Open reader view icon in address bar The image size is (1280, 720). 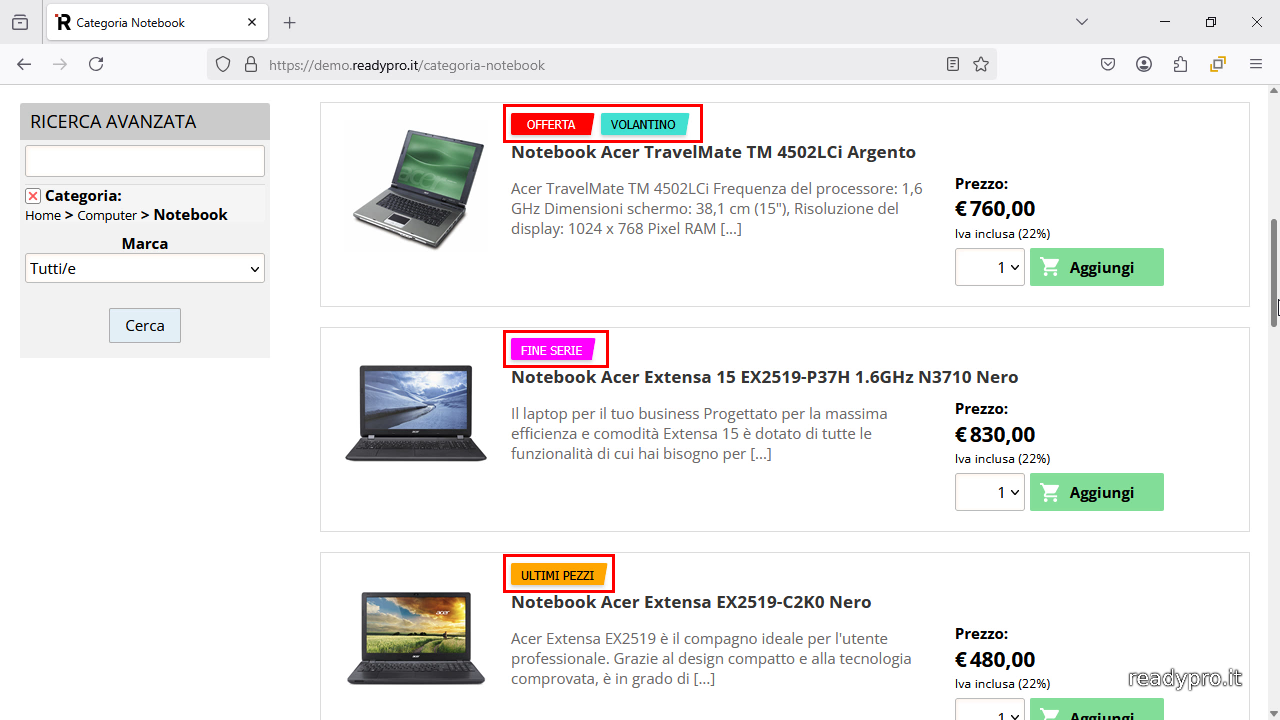point(953,64)
